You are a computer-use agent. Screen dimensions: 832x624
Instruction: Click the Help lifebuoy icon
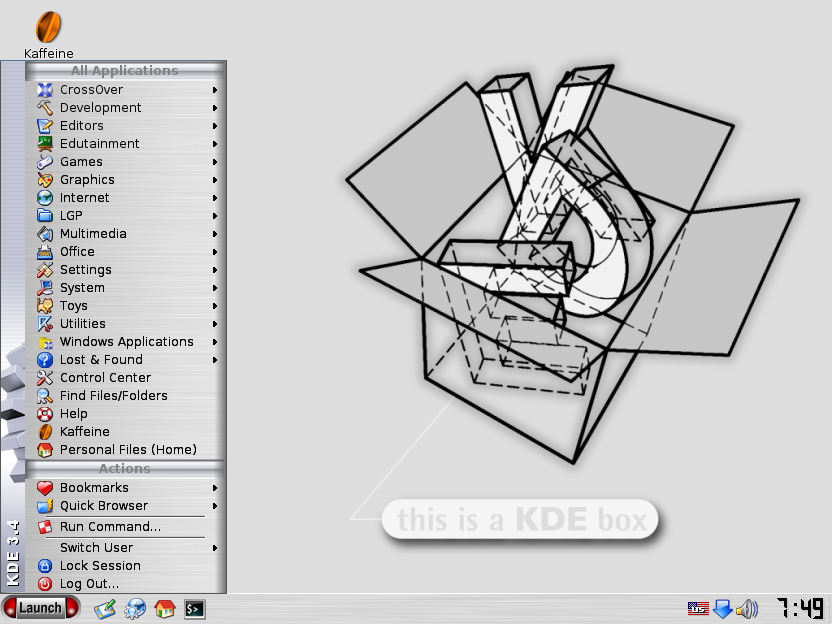point(45,414)
